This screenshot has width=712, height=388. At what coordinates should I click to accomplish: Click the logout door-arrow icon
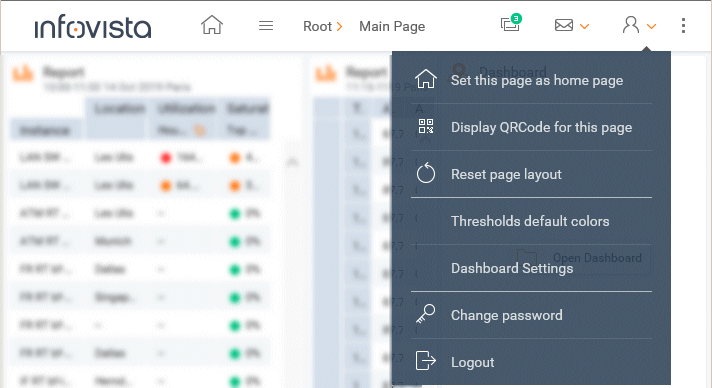tap(426, 361)
